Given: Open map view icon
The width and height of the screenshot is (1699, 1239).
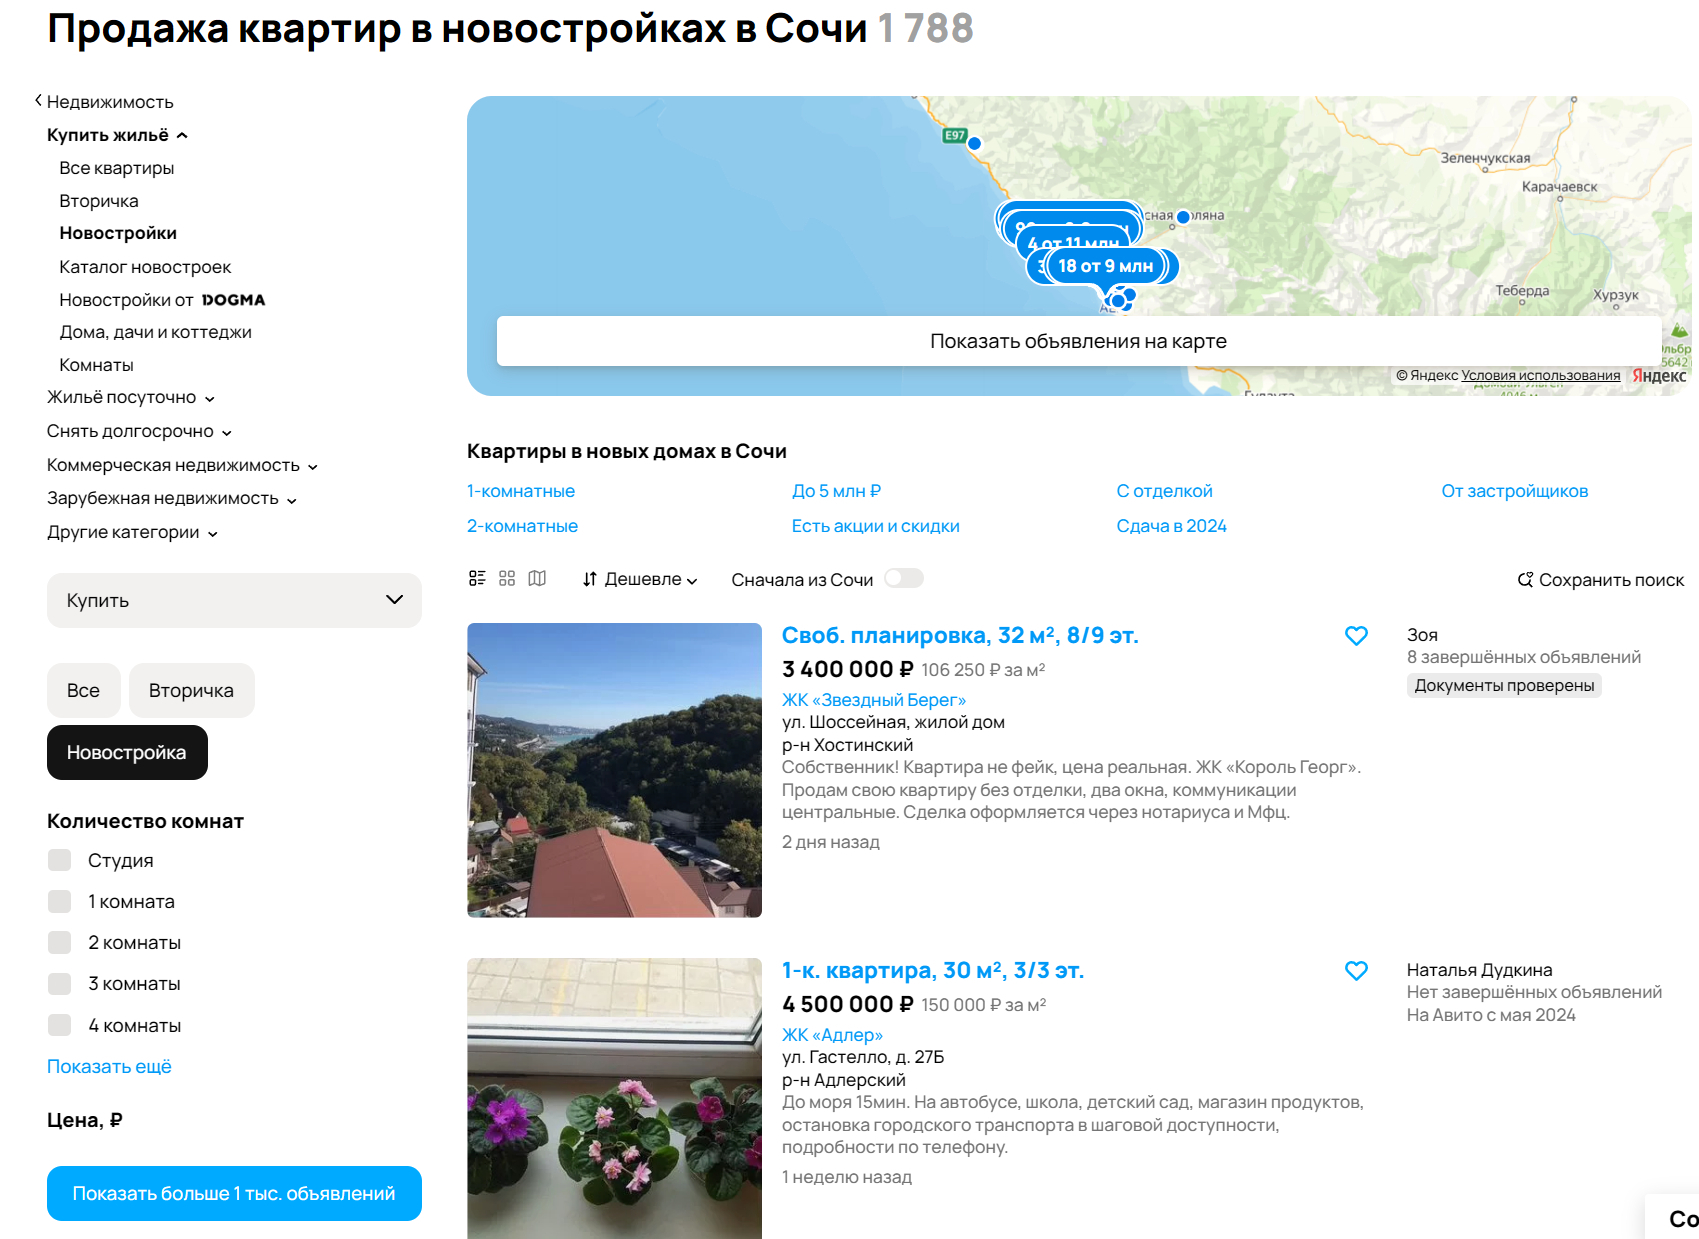Looking at the screenshot, I should (537, 578).
